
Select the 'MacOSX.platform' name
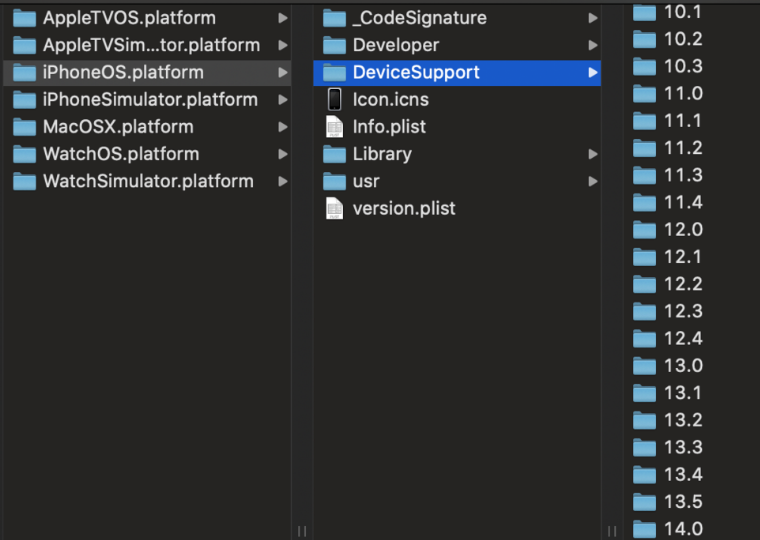[118, 127]
